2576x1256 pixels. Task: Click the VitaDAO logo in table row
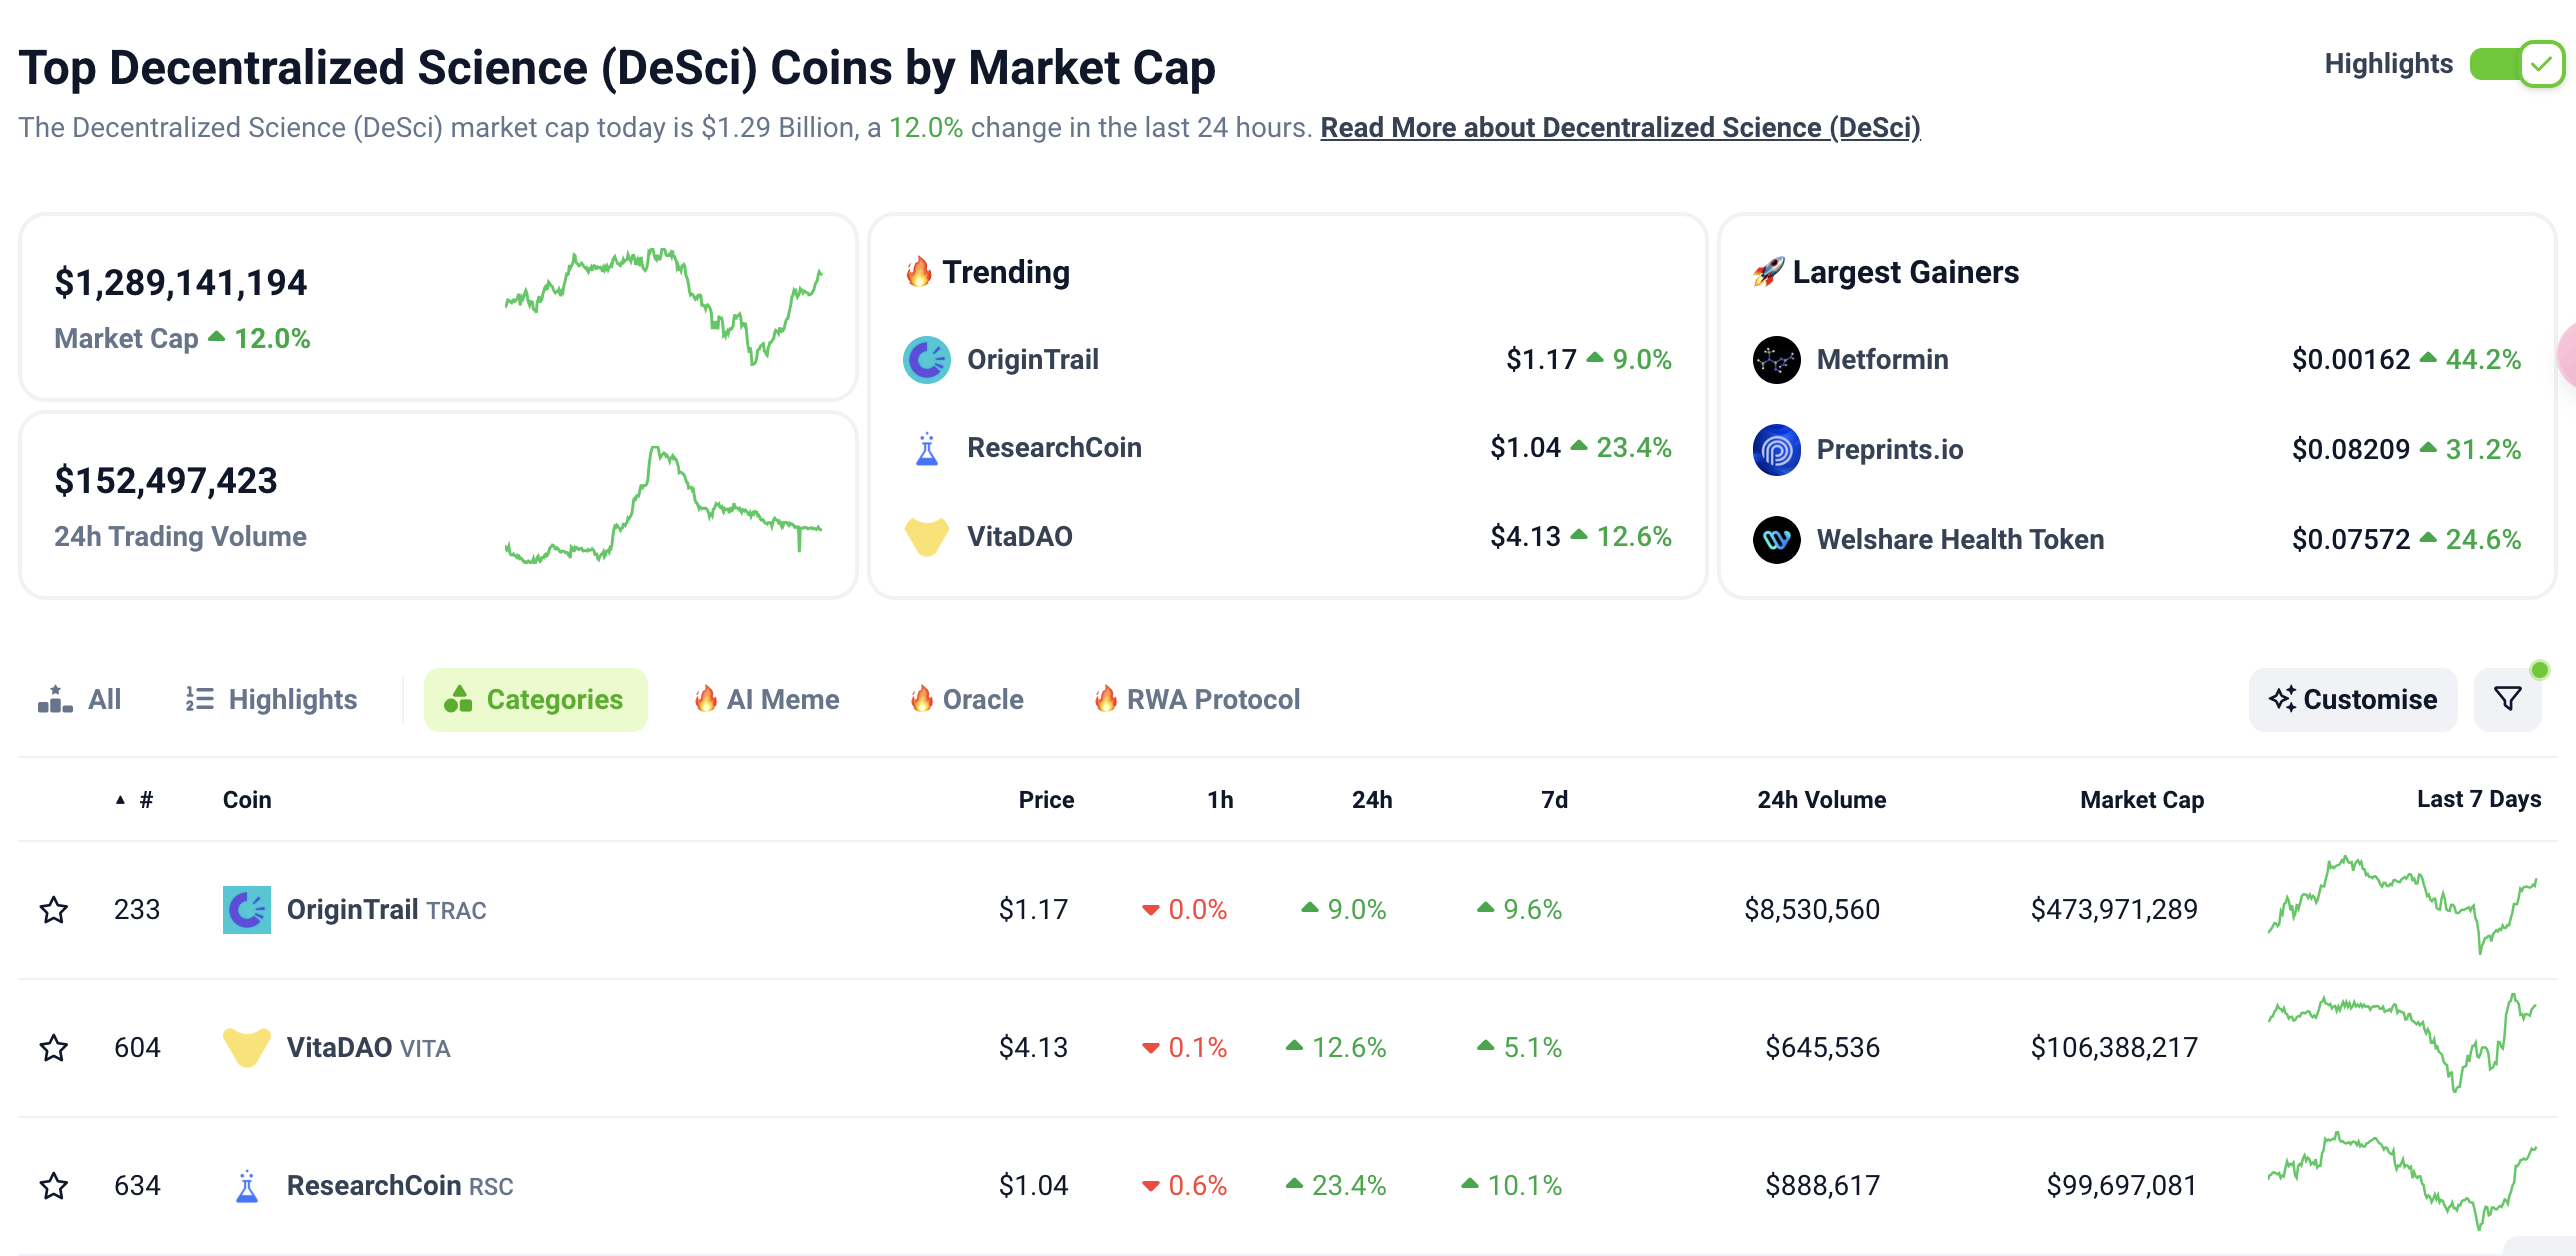point(247,1048)
